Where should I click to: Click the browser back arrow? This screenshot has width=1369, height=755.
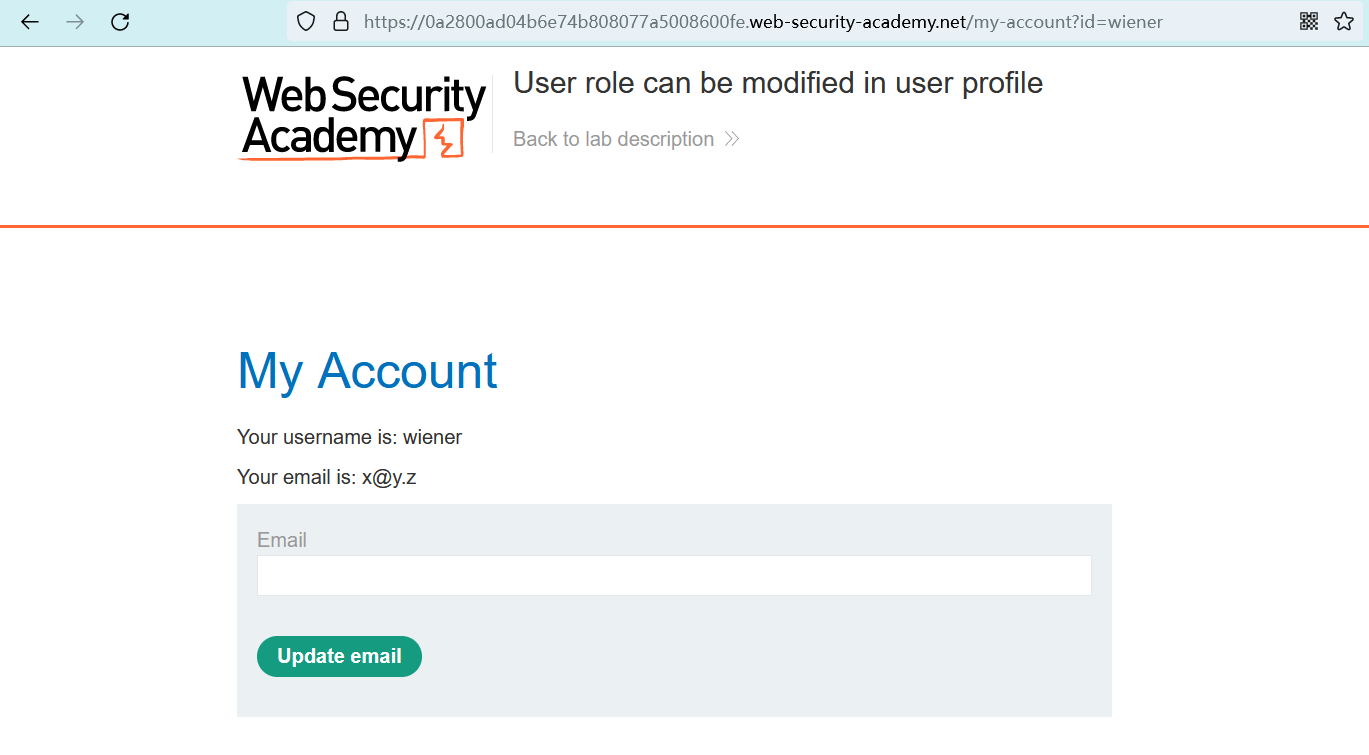pos(30,21)
